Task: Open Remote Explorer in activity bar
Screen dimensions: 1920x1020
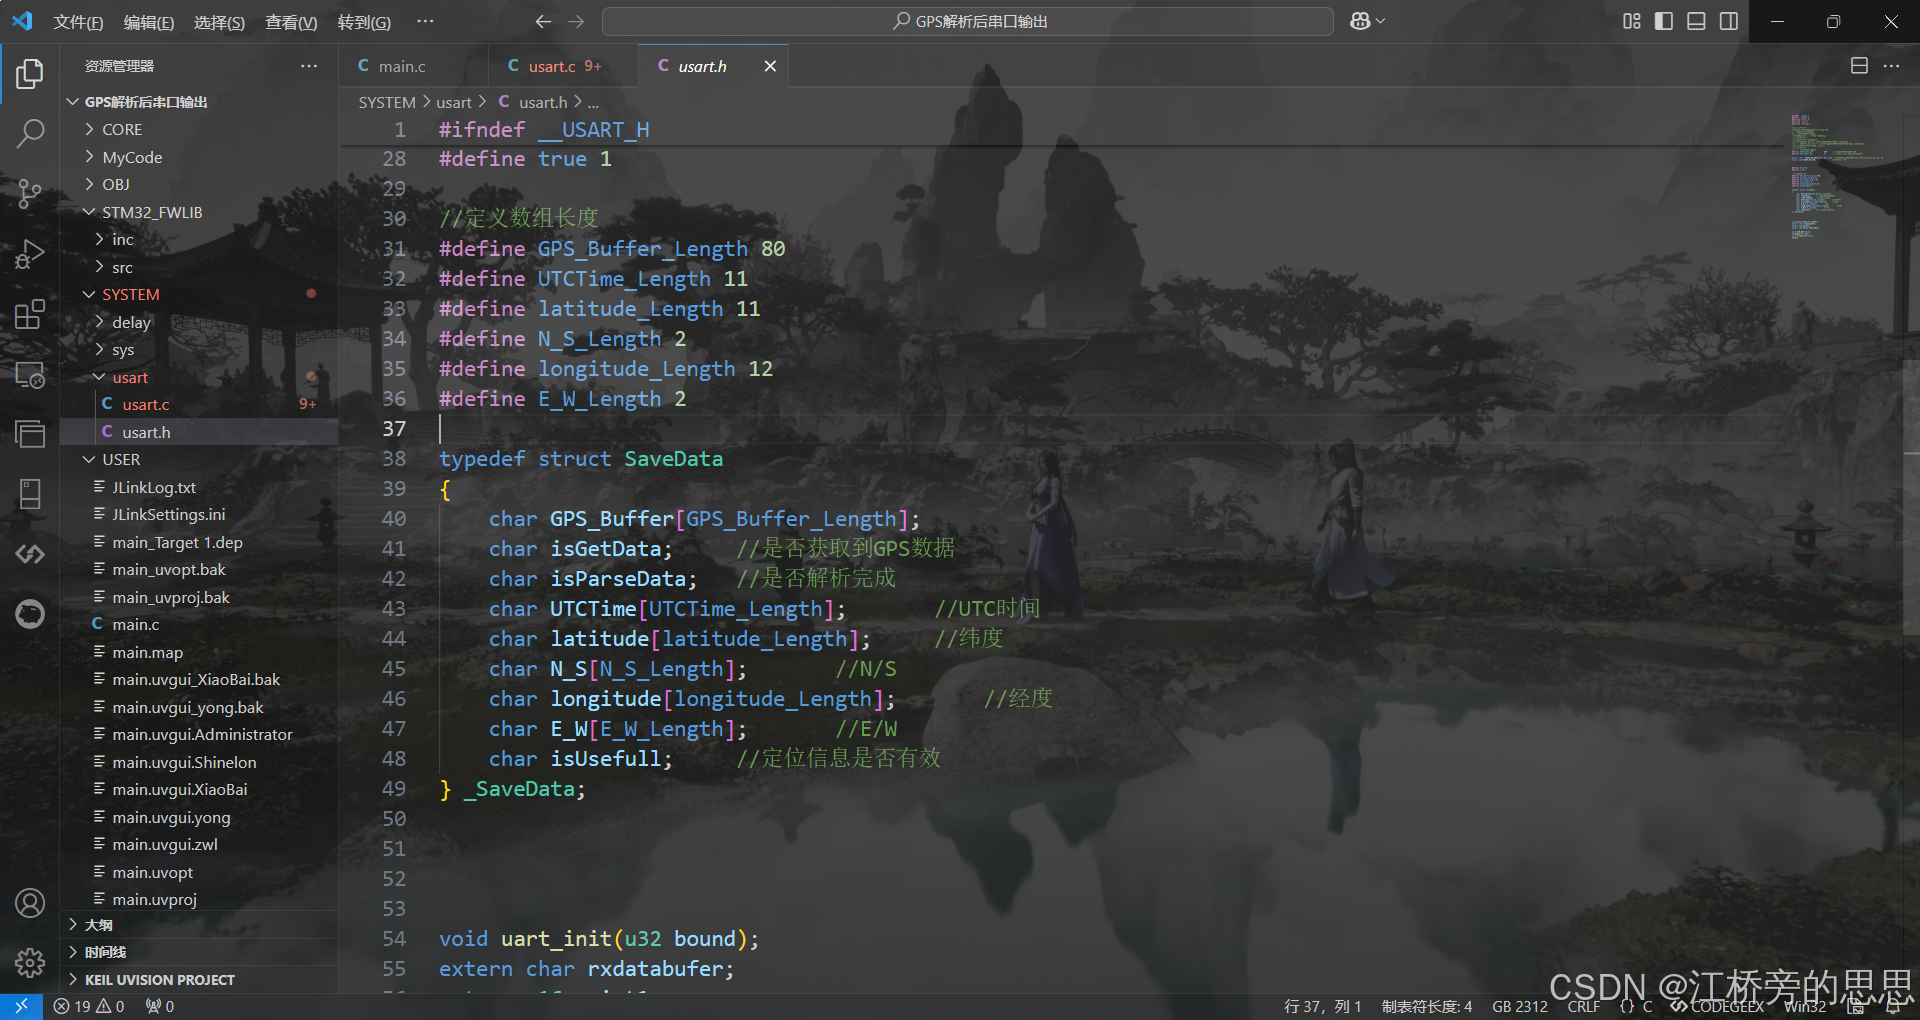Action: pos(30,375)
